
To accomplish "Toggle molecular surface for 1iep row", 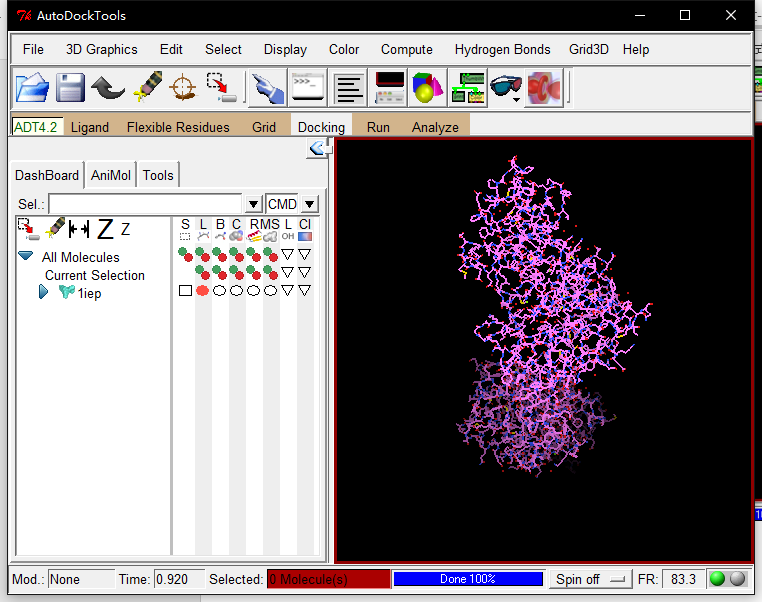I will [271, 291].
